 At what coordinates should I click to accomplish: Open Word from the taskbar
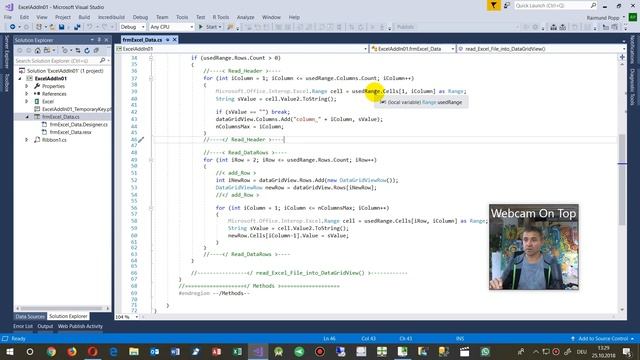click(175, 351)
